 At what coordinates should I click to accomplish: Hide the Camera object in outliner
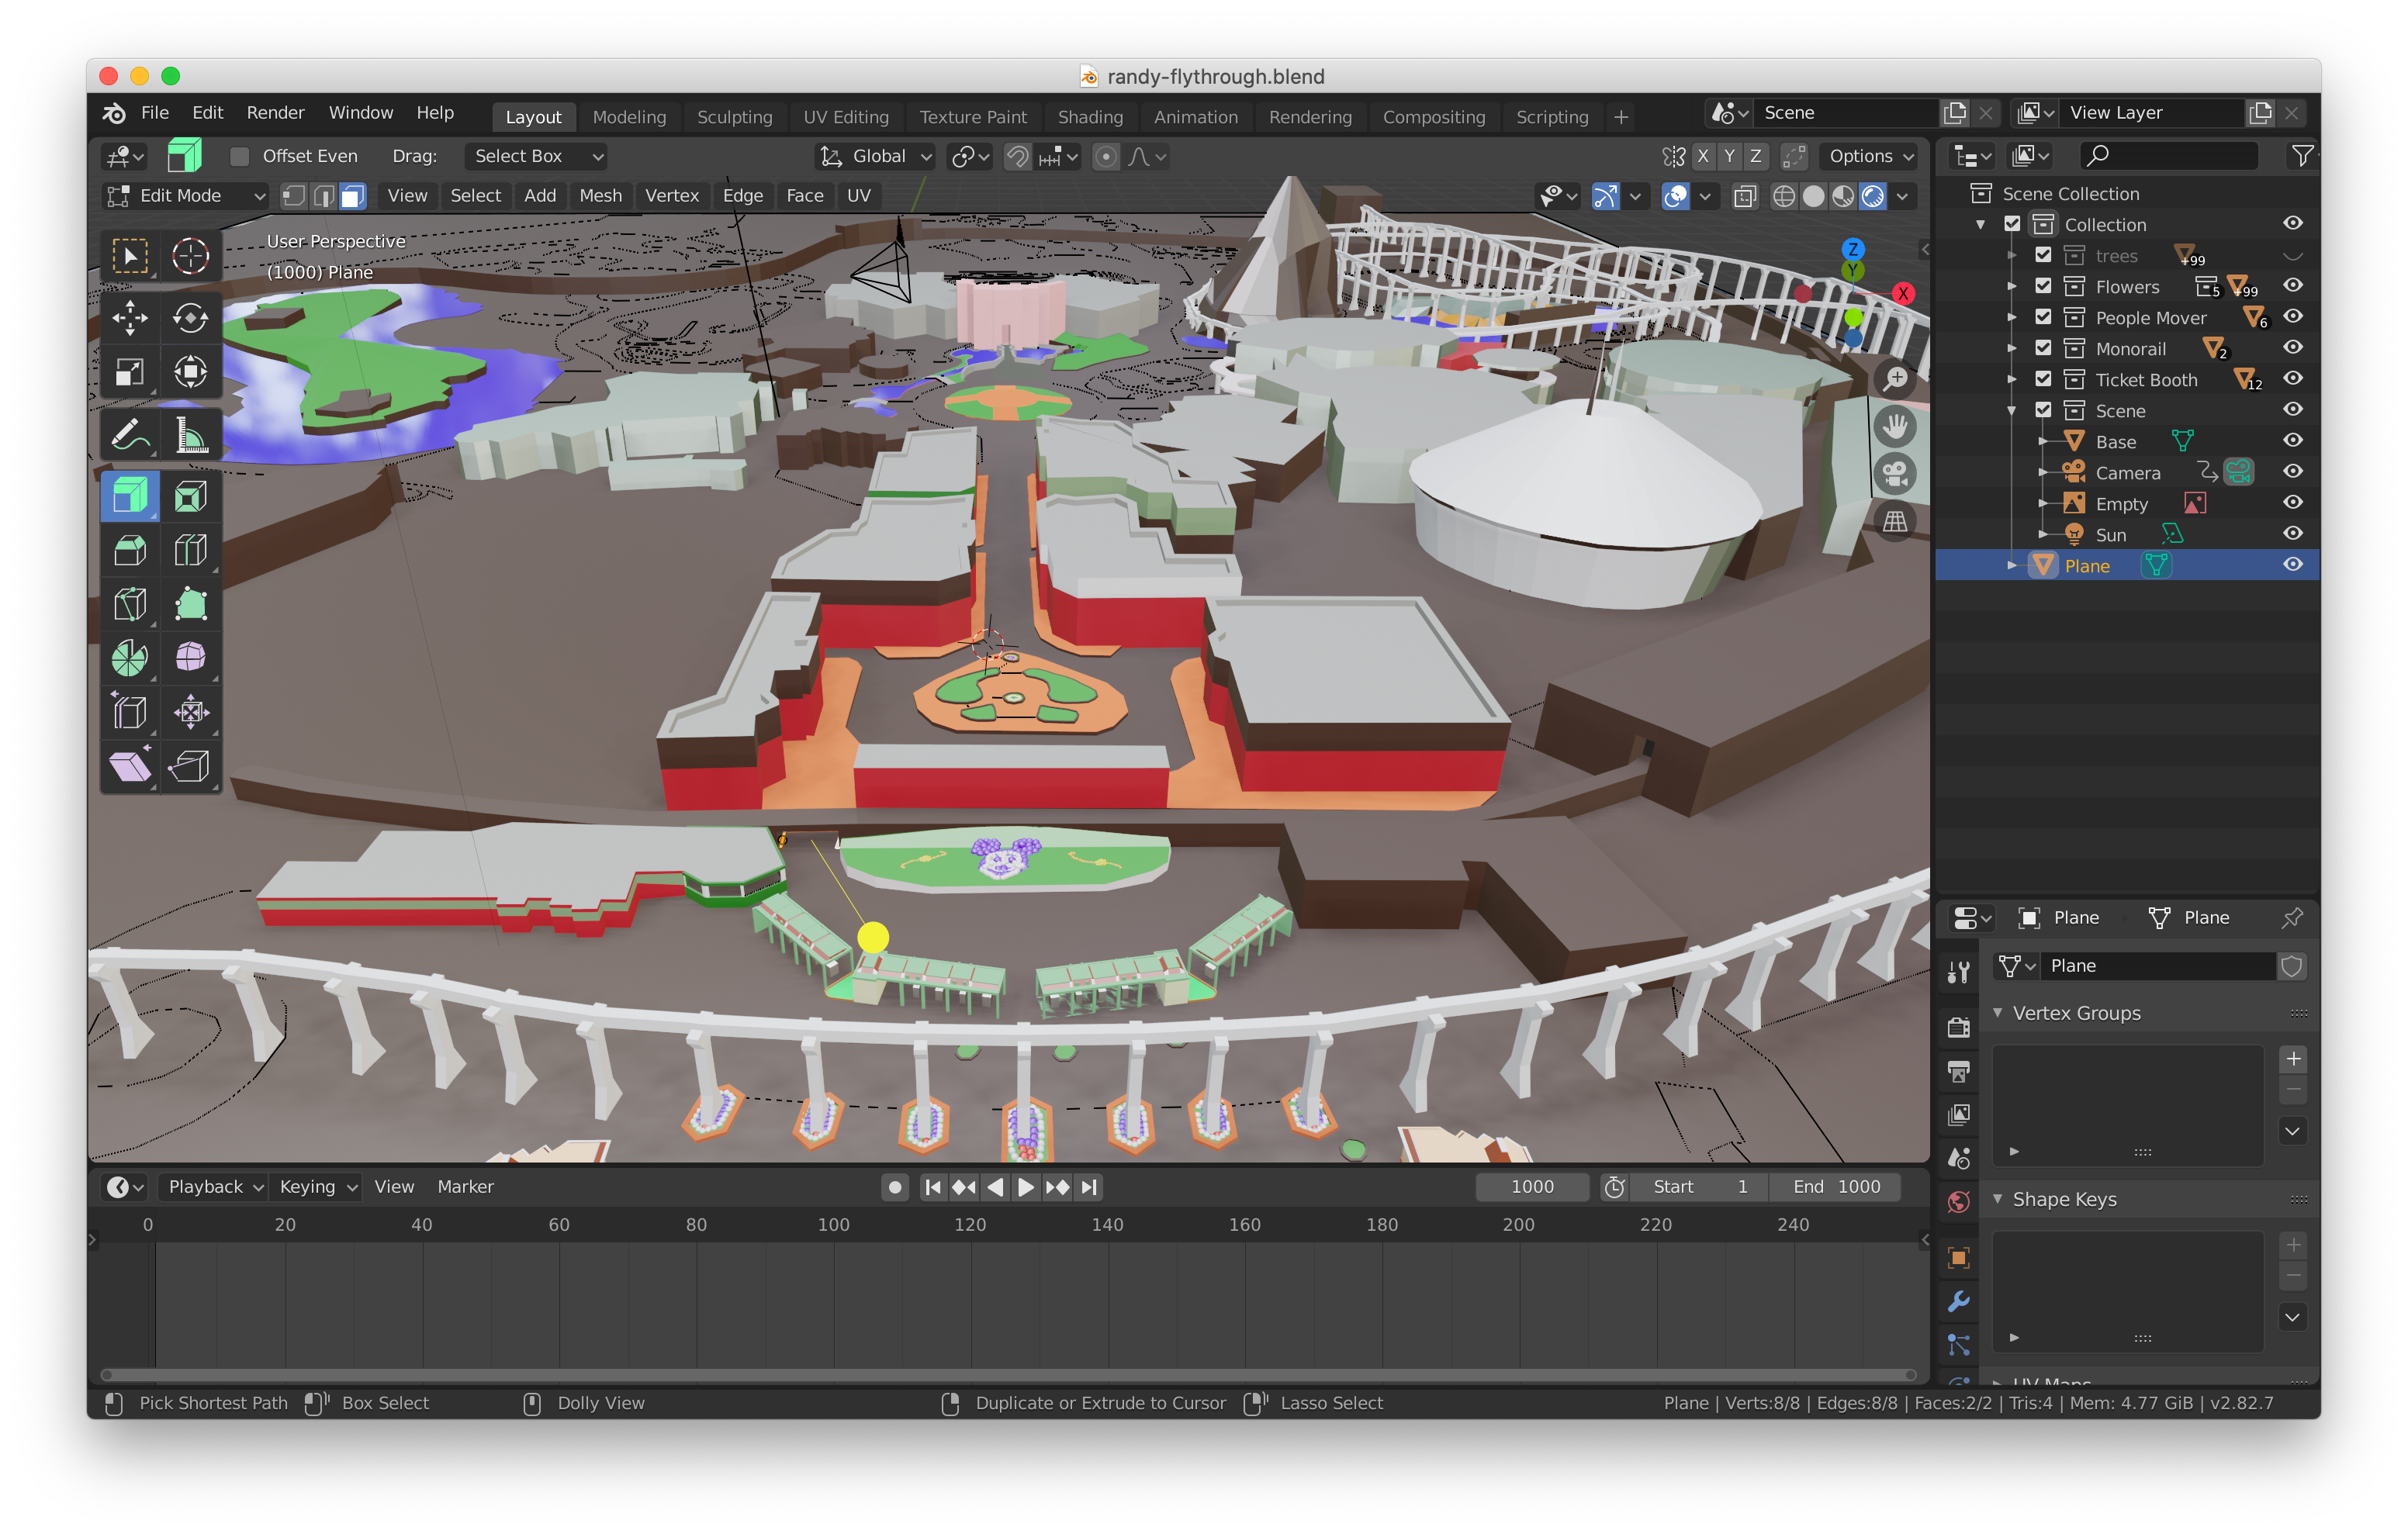tap(2292, 472)
